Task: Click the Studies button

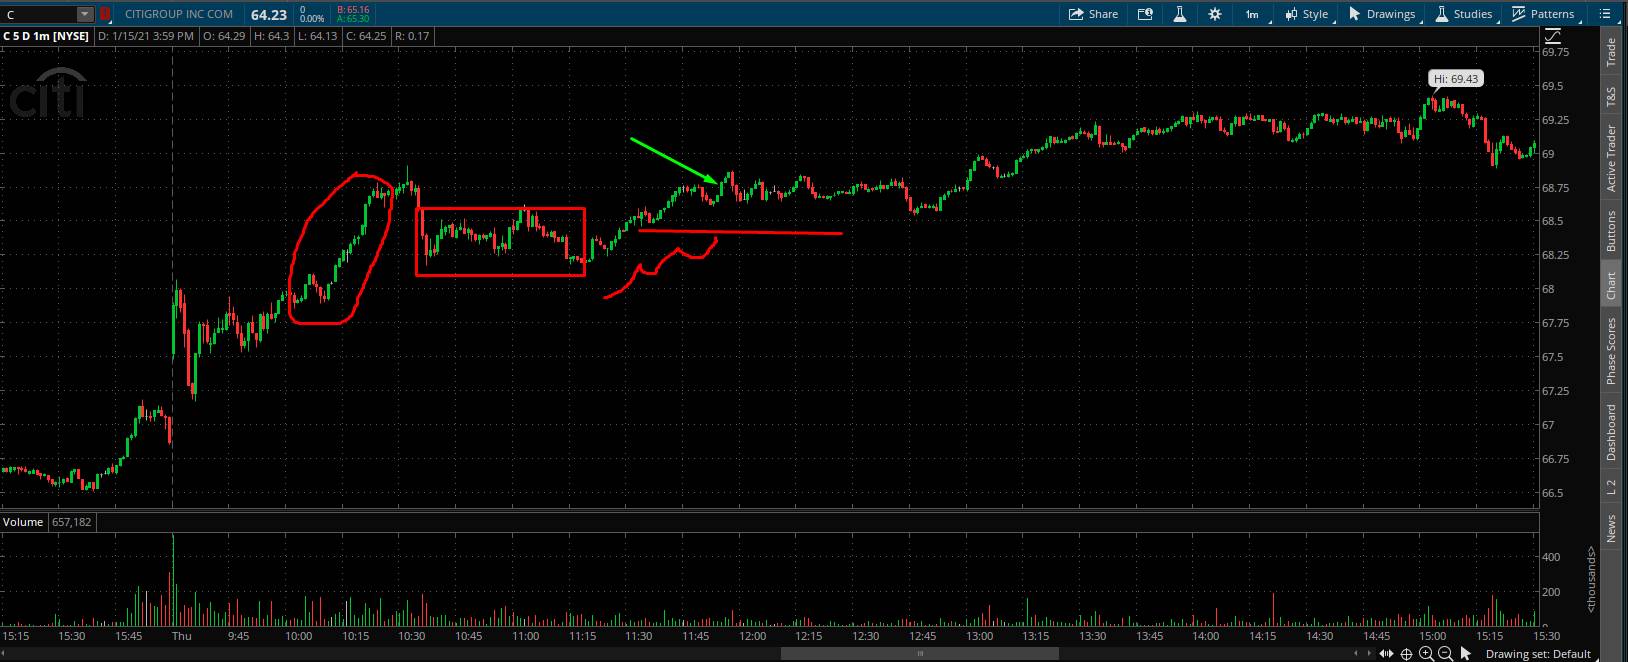Action: tap(1463, 14)
